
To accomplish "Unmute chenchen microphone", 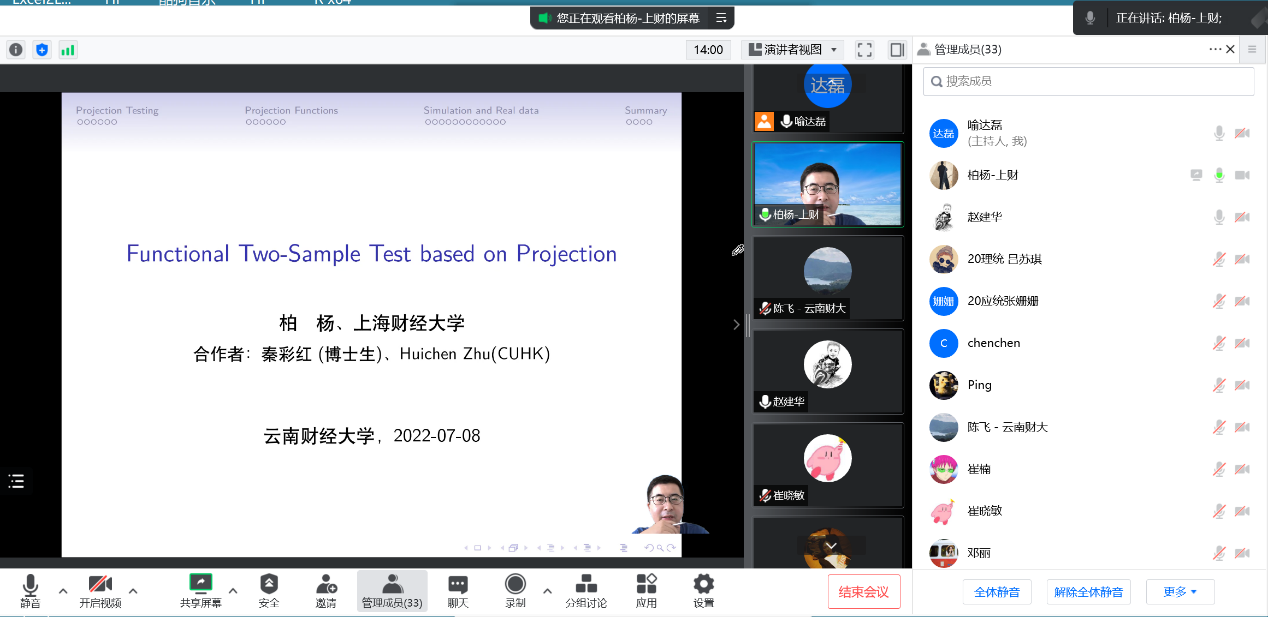I will (x=1219, y=343).
